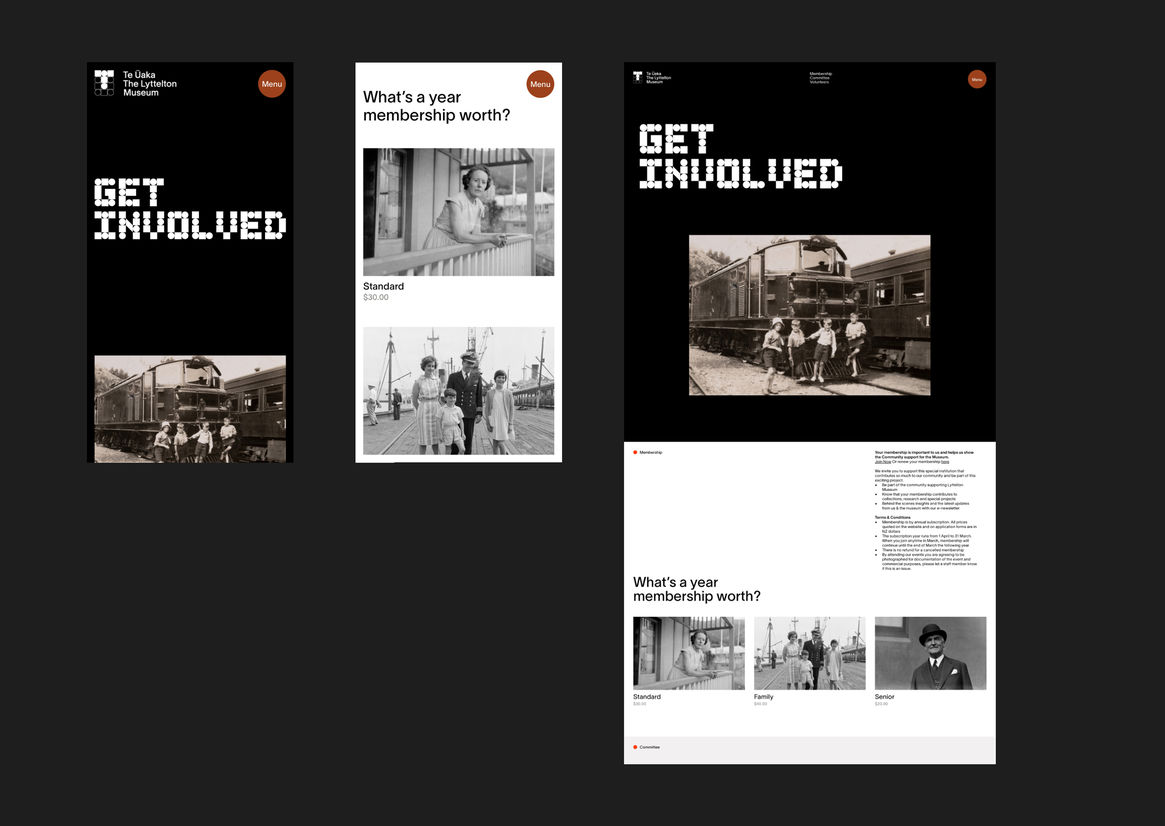Click the red dot beside the Committee section label
The height and width of the screenshot is (826, 1165).
tap(635, 747)
